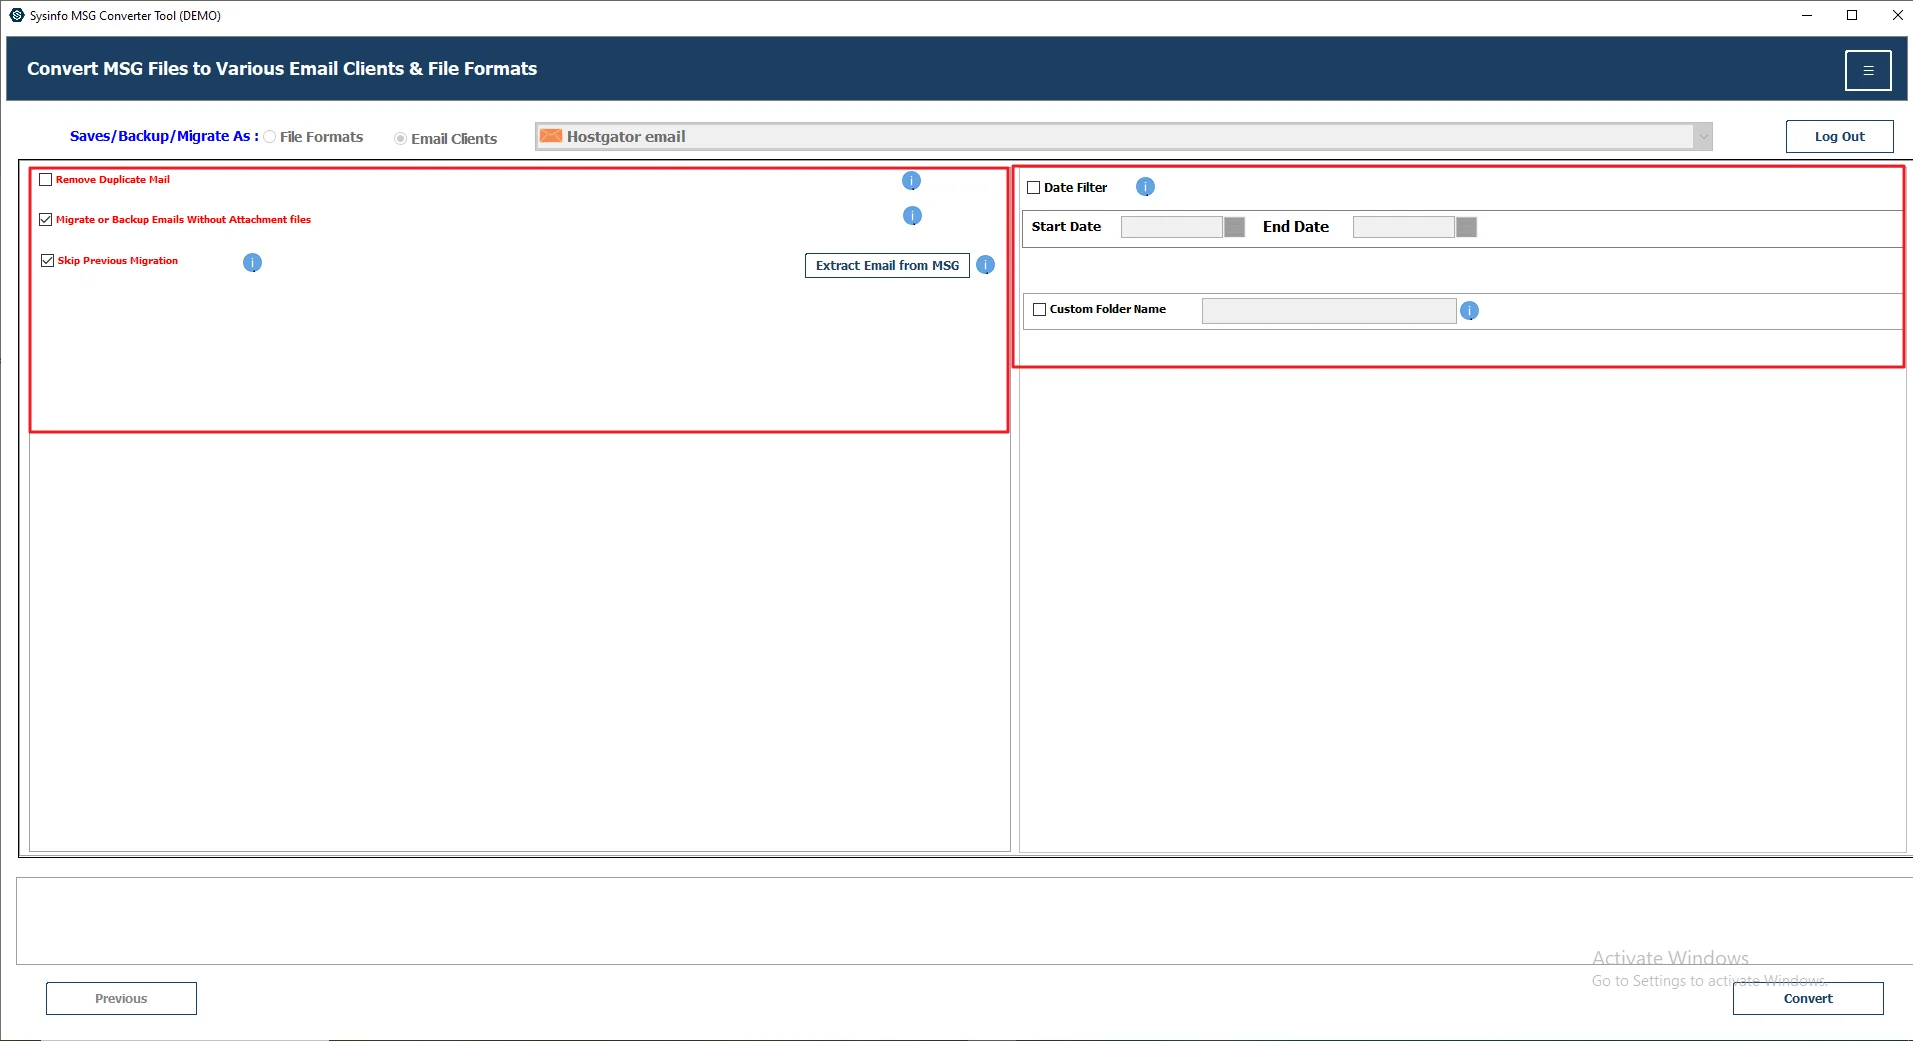Screen dimensions: 1913x1041
Task: View info icon next to Skip Previous Migration
Action: 251,262
